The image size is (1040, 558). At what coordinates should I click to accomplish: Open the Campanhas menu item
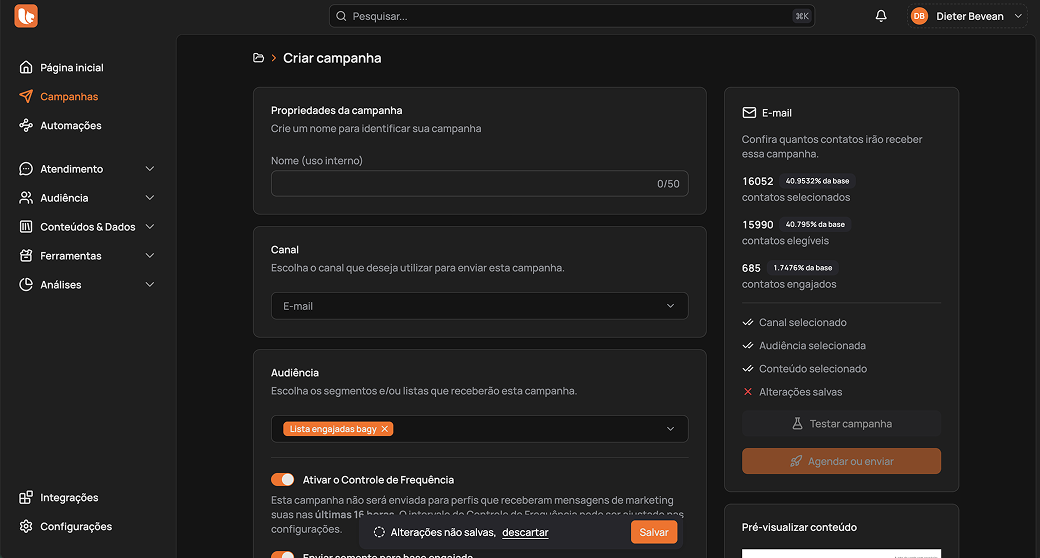tap(69, 97)
